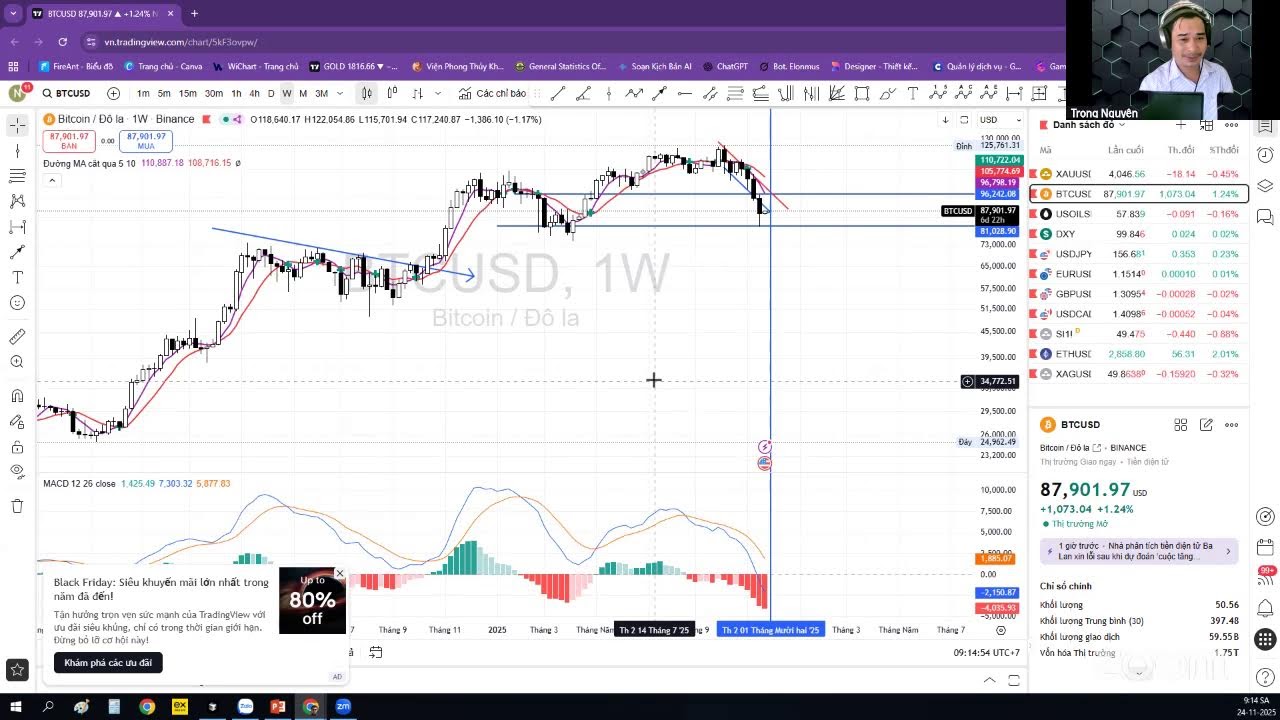Click the watchlist add symbol plus
The image size is (1280, 720).
(1181, 125)
